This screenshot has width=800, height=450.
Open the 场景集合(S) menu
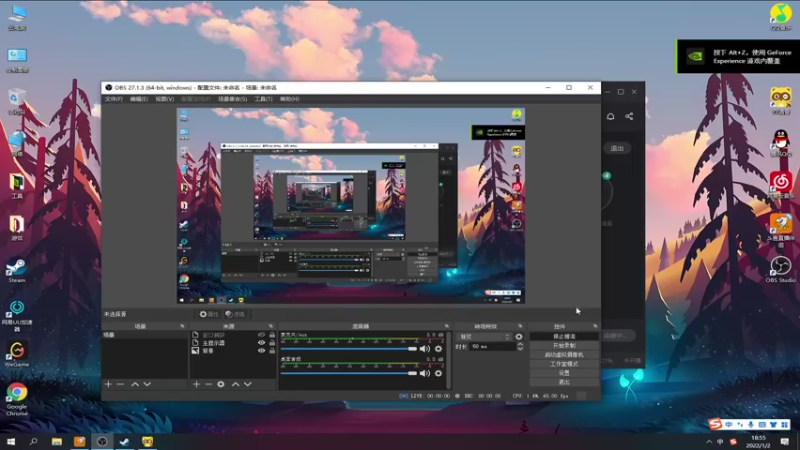(x=233, y=99)
